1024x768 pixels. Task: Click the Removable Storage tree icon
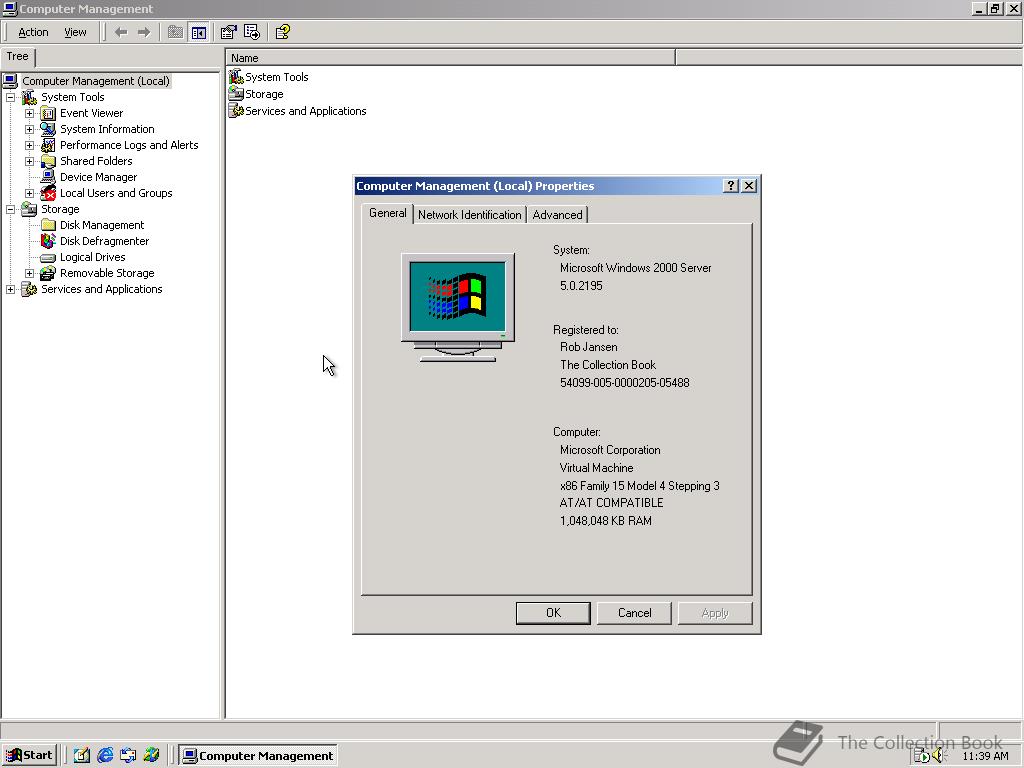(x=48, y=273)
